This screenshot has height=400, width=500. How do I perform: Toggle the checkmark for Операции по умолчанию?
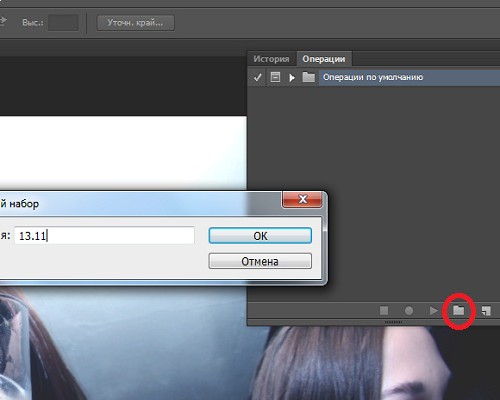coord(257,78)
